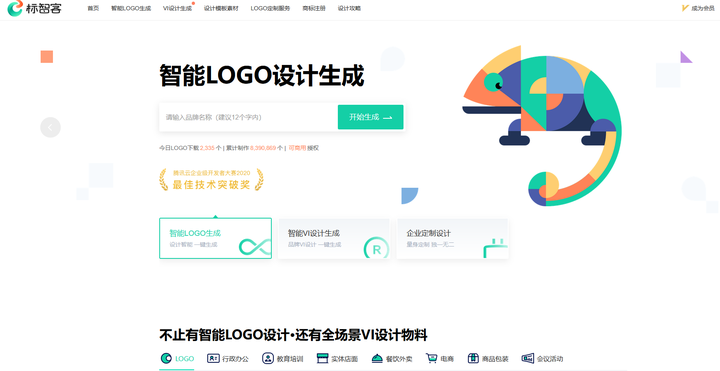Select the 餐饮外卖 dish cover icon
Viewport: 720px width, 371px height.
[377, 359]
